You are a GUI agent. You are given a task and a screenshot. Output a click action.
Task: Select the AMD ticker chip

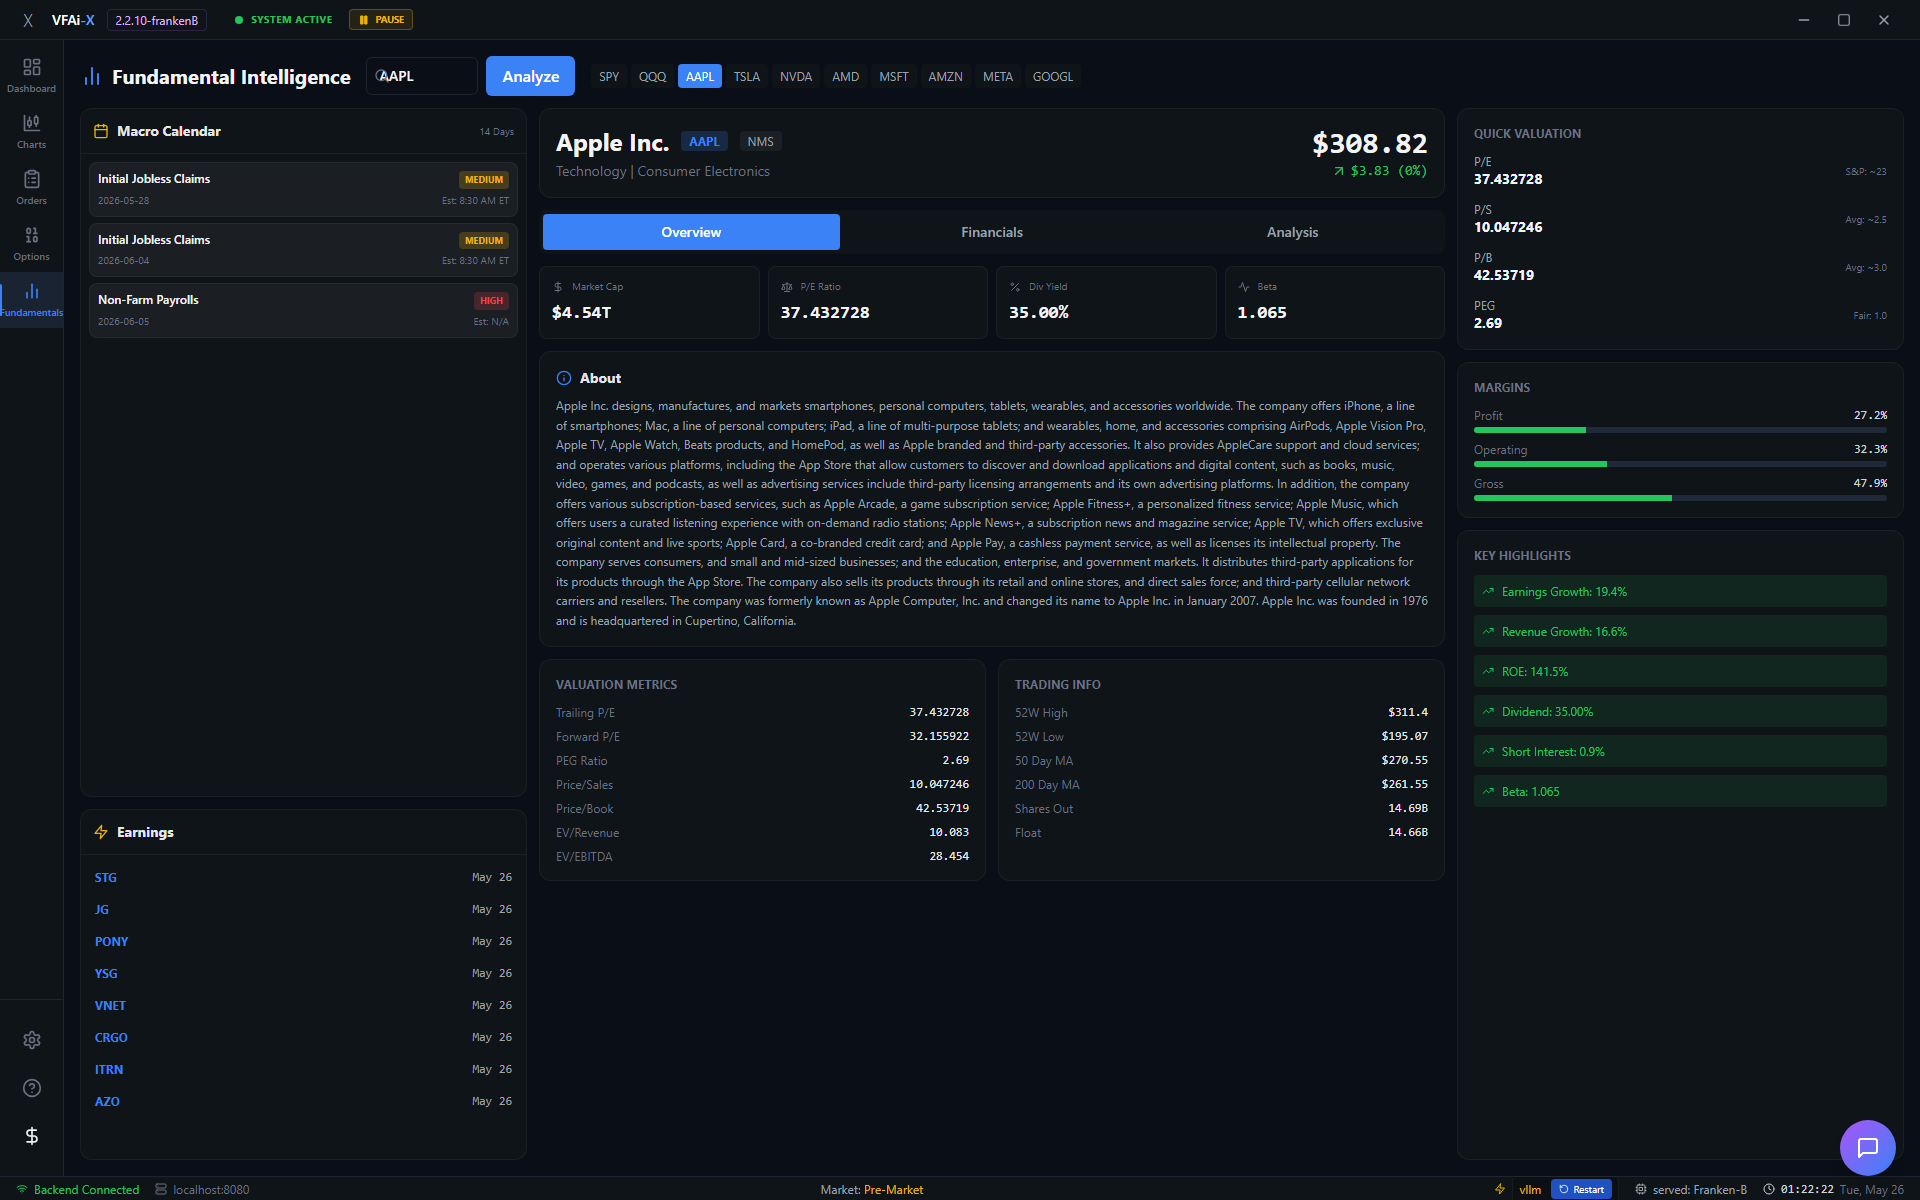[845, 77]
